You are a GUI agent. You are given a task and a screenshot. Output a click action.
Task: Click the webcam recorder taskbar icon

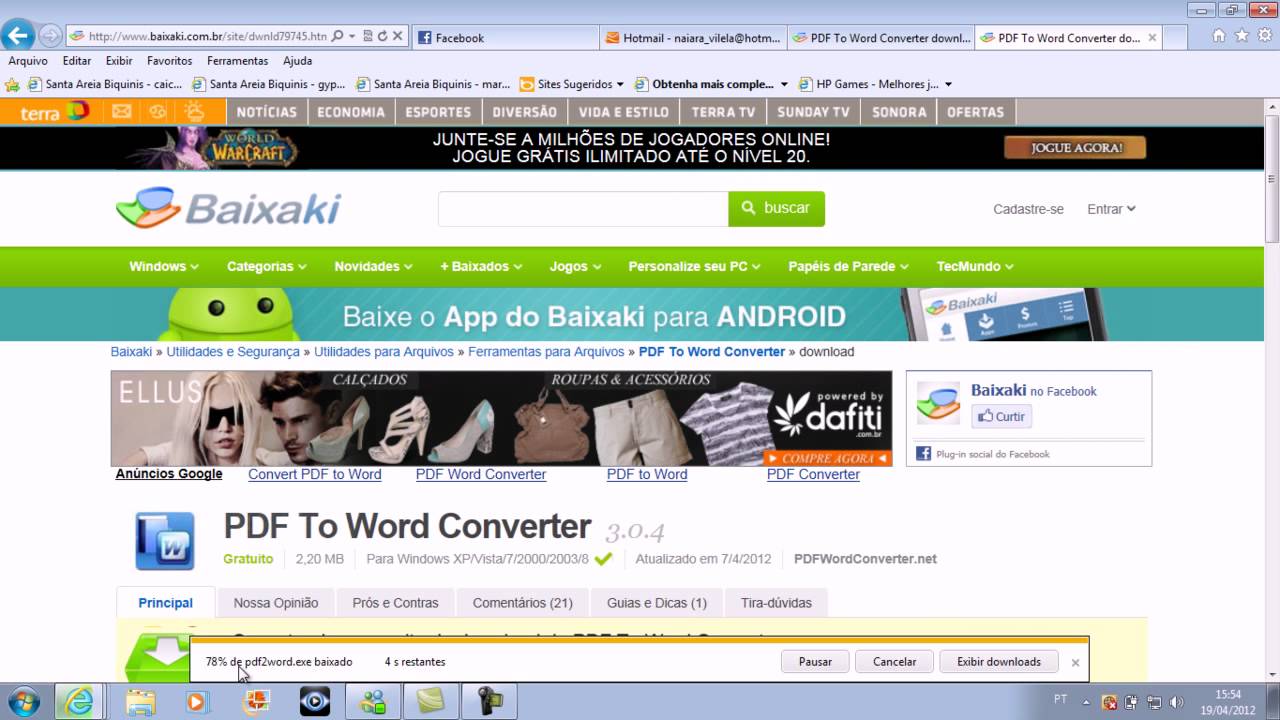[x=490, y=701]
